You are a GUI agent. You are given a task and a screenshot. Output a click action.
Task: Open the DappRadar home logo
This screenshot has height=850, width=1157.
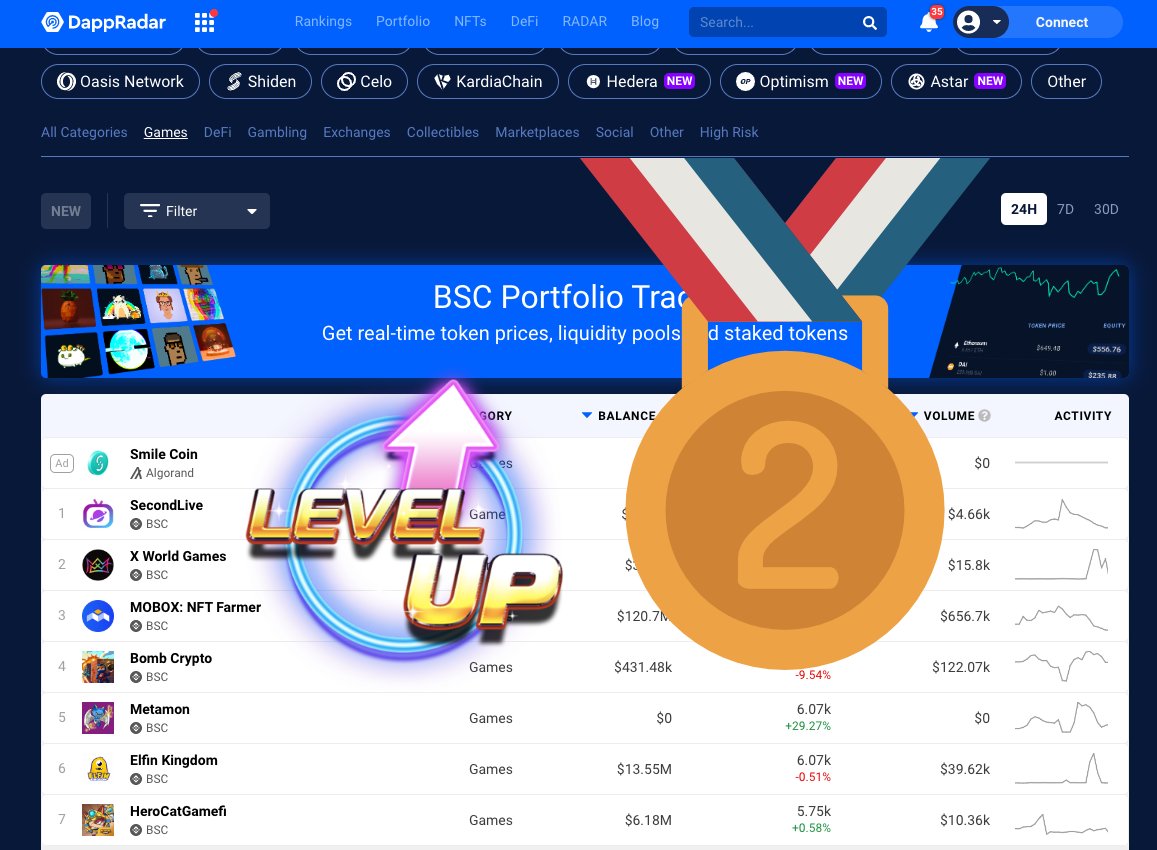coord(103,22)
